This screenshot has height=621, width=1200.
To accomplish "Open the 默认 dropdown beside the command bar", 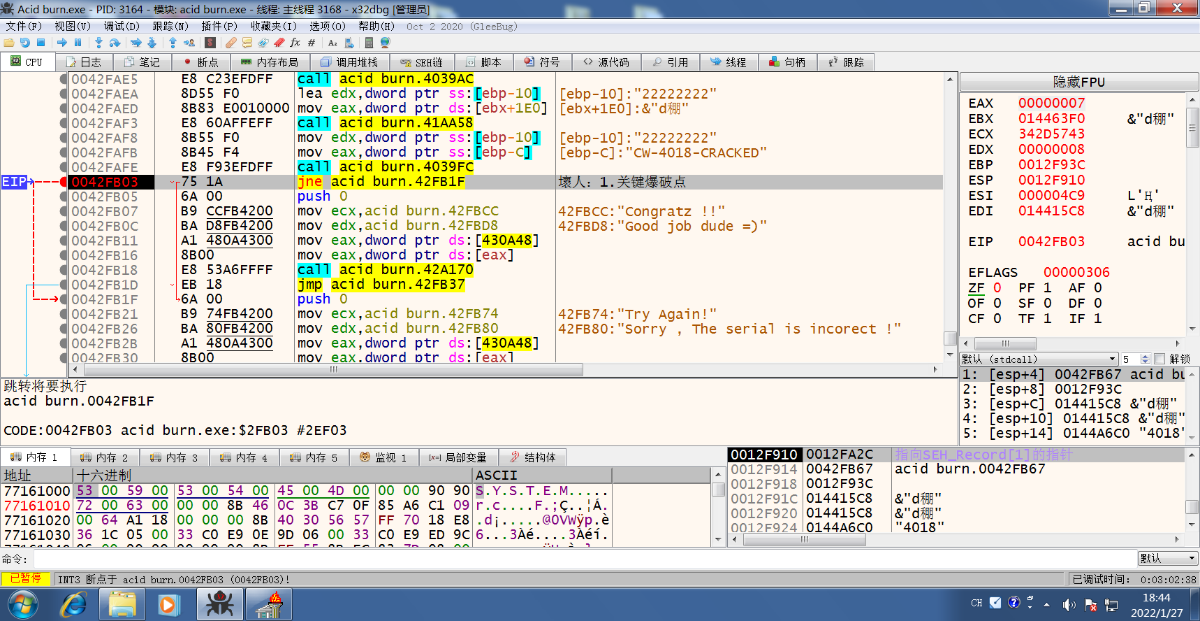I will pyautogui.click(x=1166, y=558).
